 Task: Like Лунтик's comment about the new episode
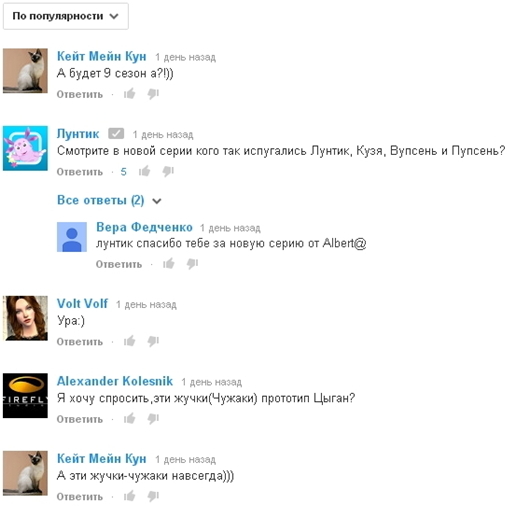click(x=144, y=171)
